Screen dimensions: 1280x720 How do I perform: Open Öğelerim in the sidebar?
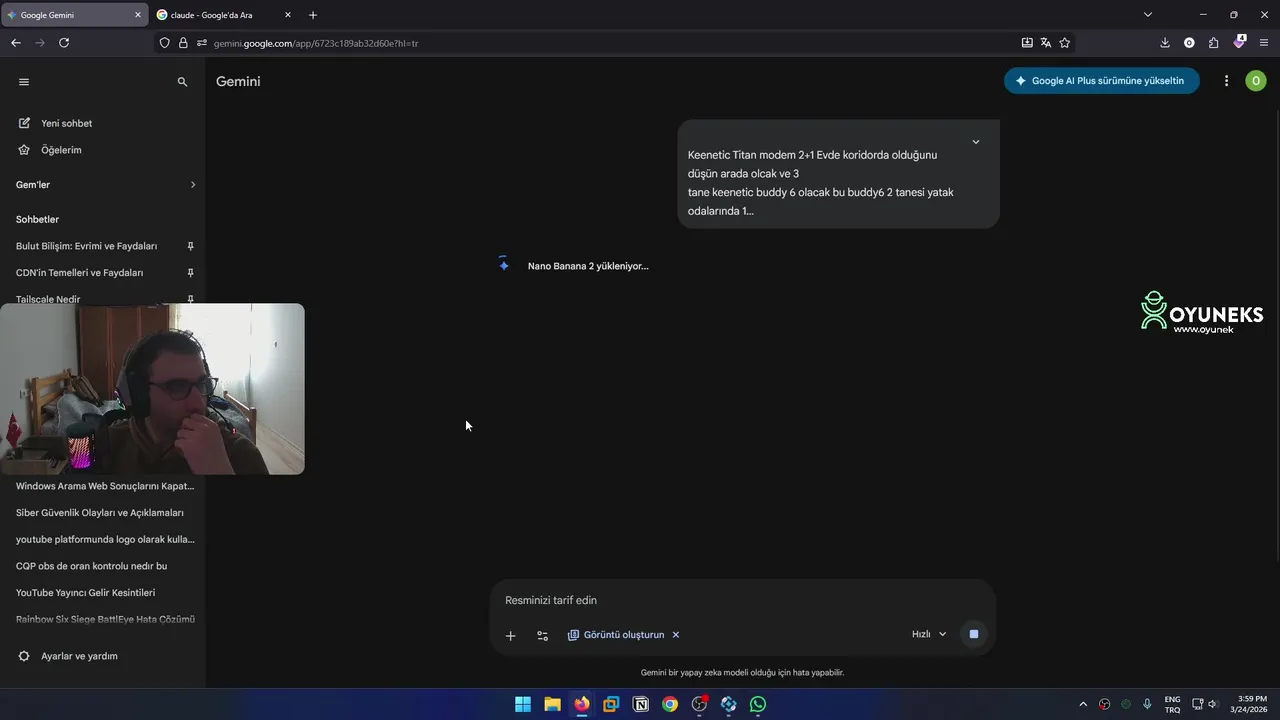pyautogui.click(x=61, y=150)
